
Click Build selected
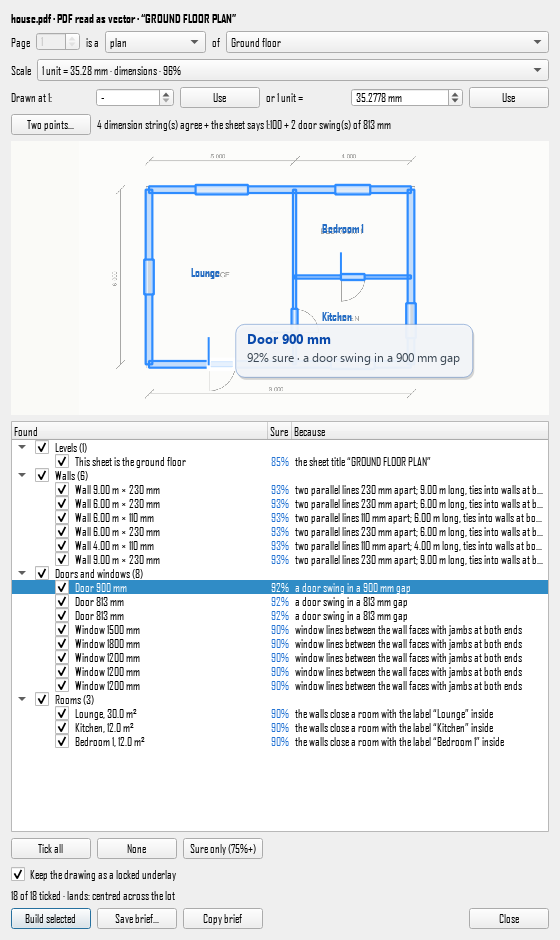coord(51,918)
